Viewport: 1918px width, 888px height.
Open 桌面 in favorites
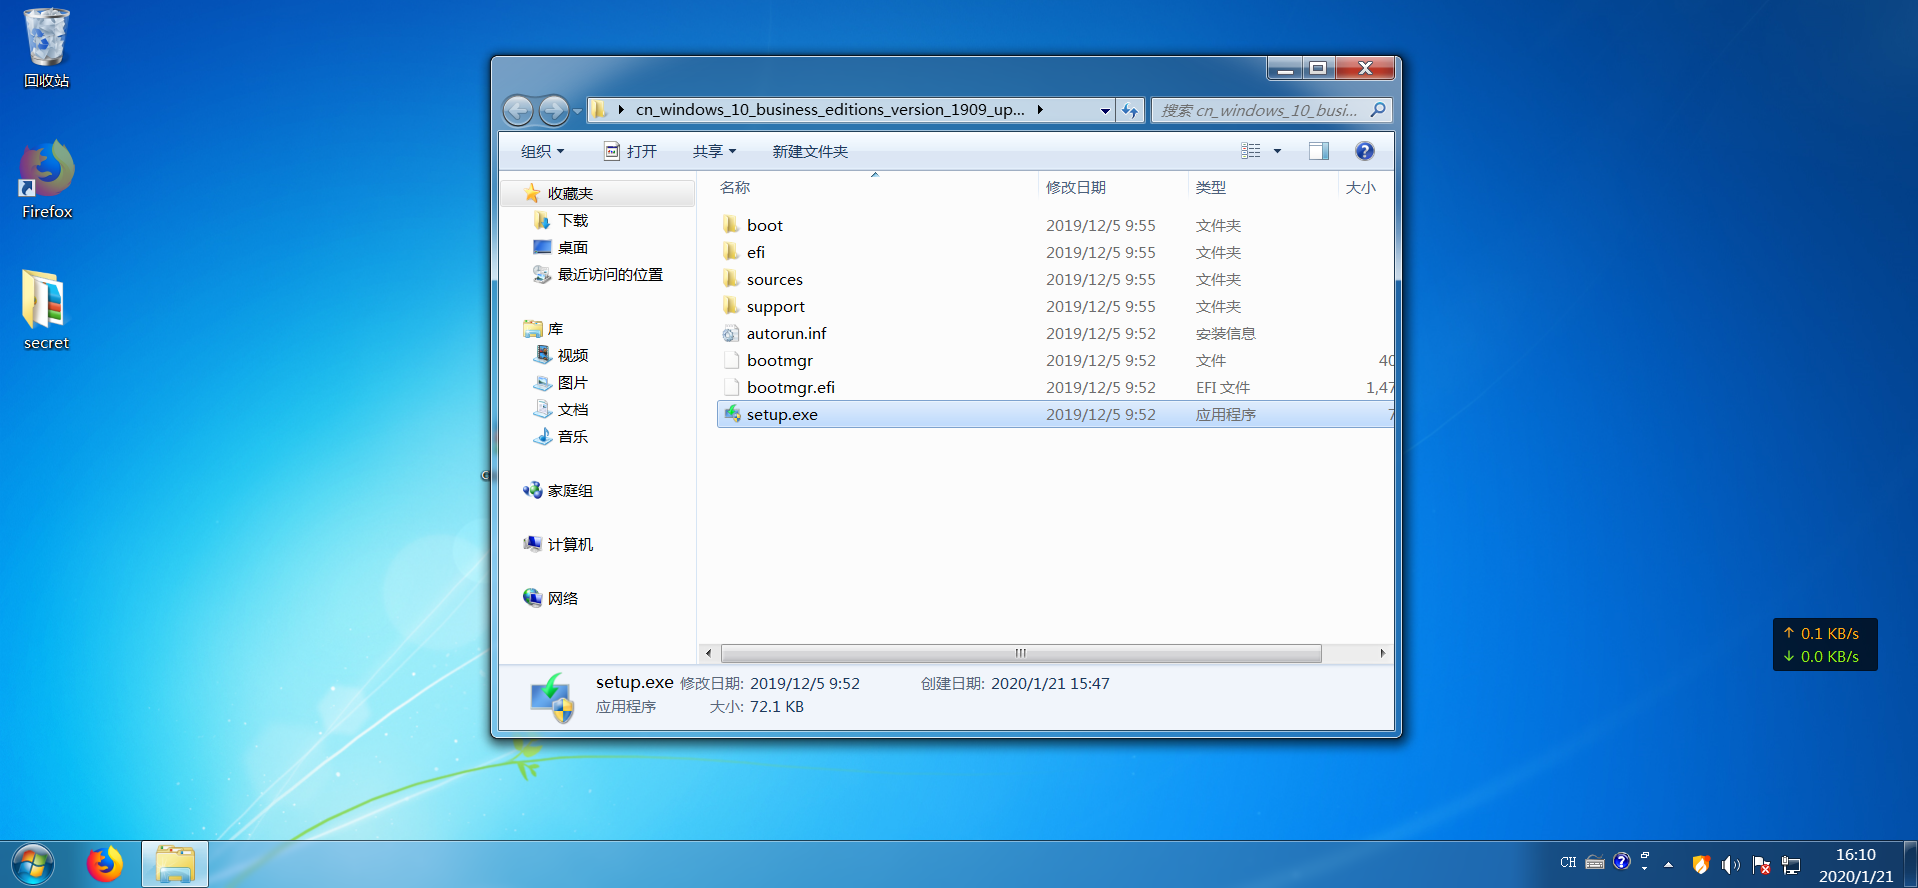pyautogui.click(x=573, y=247)
